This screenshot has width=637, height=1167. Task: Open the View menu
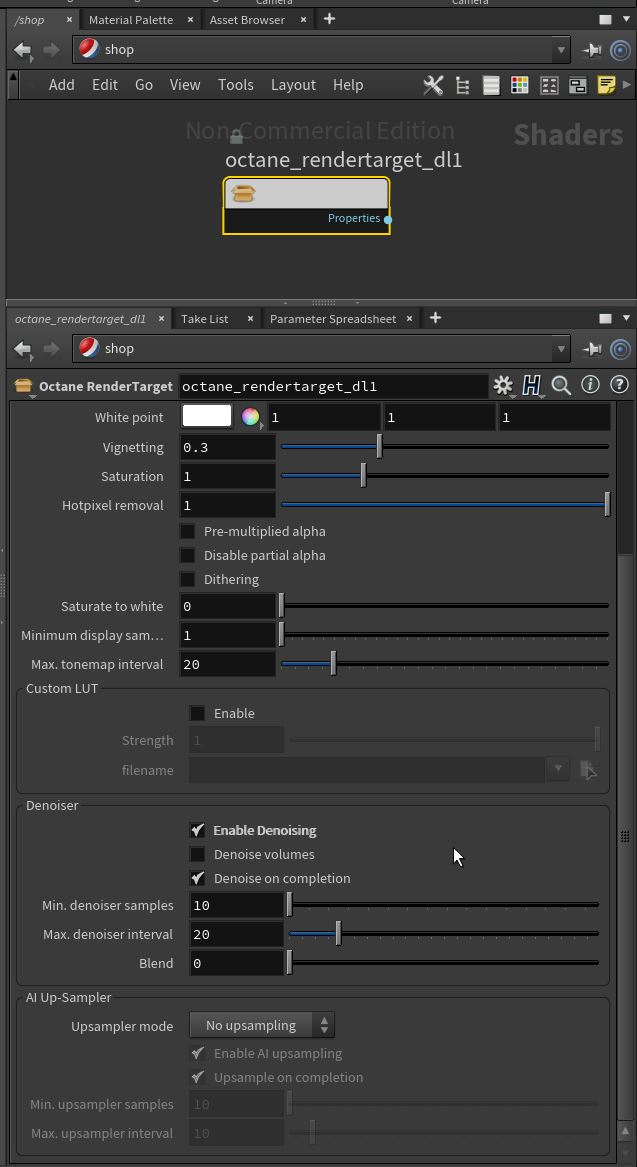[185, 85]
